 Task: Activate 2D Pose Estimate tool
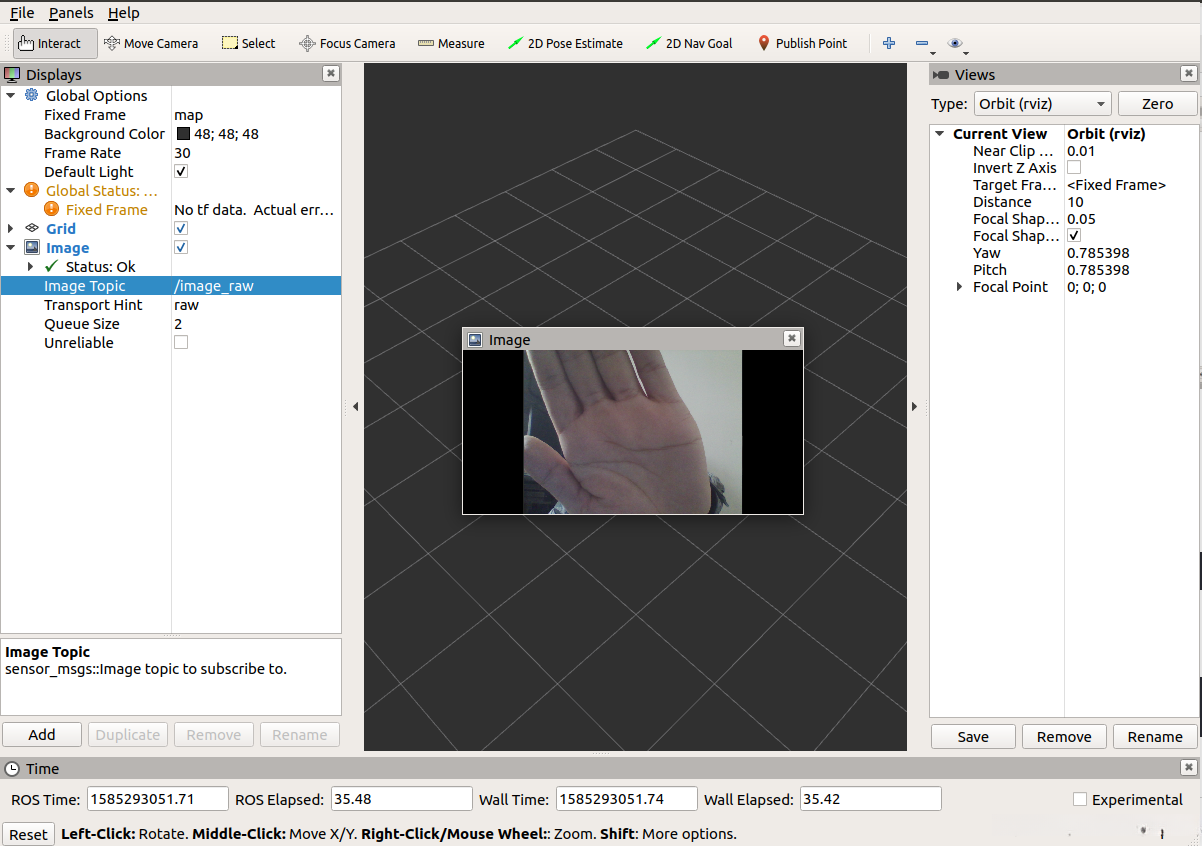tap(565, 43)
